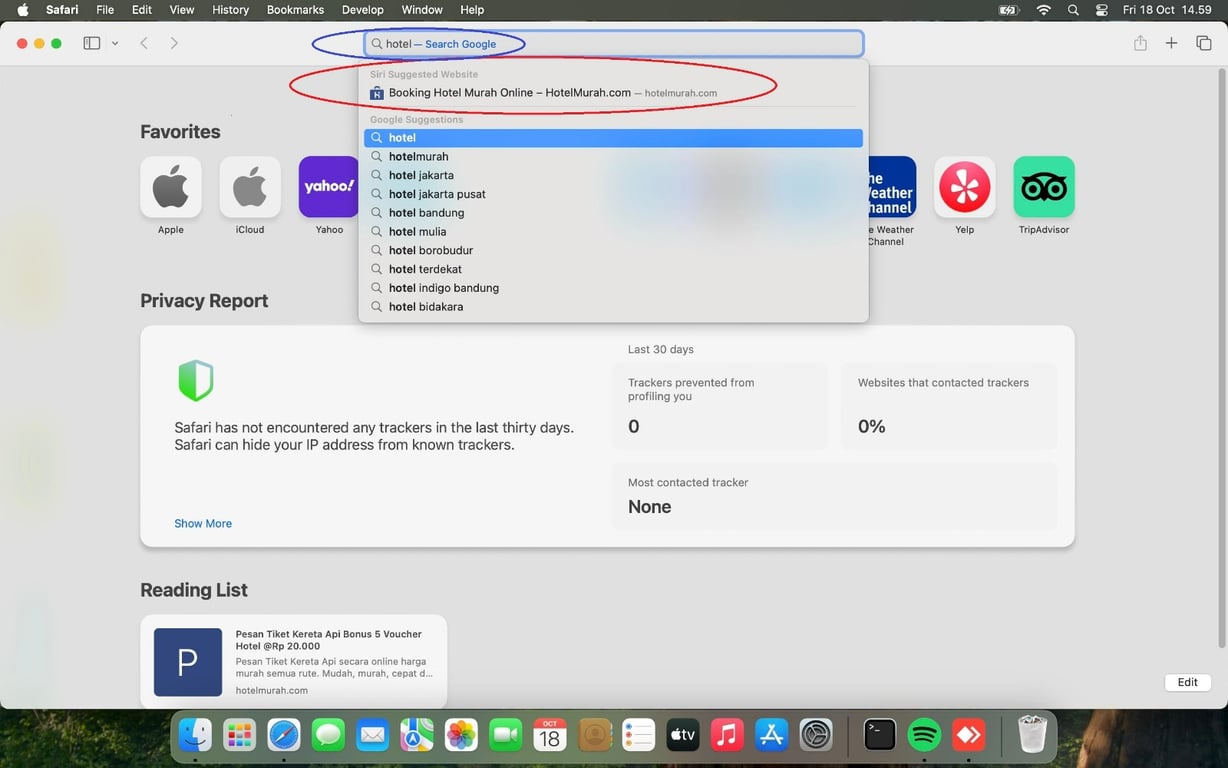Open Maps from the Dock
This screenshot has height=768, width=1228.
417,735
